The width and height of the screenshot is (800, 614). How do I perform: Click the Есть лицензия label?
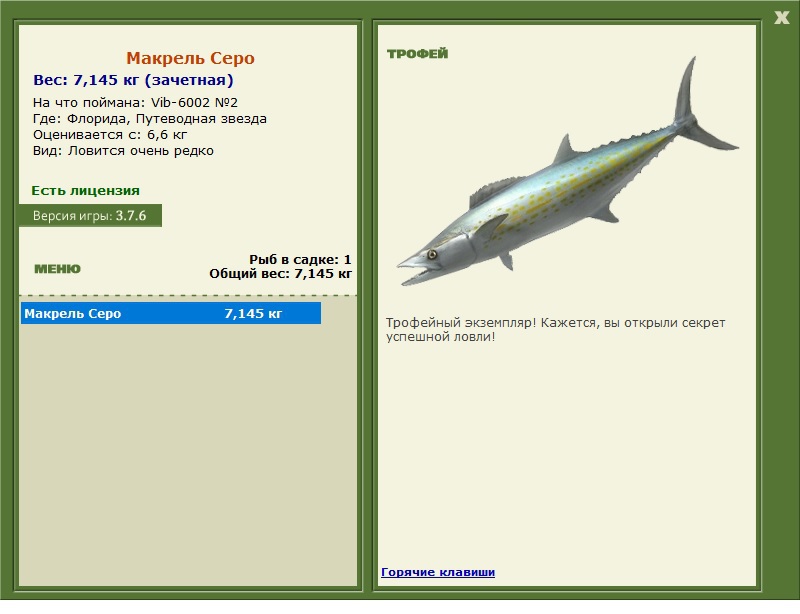pyautogui.click(x=85, y=190)
